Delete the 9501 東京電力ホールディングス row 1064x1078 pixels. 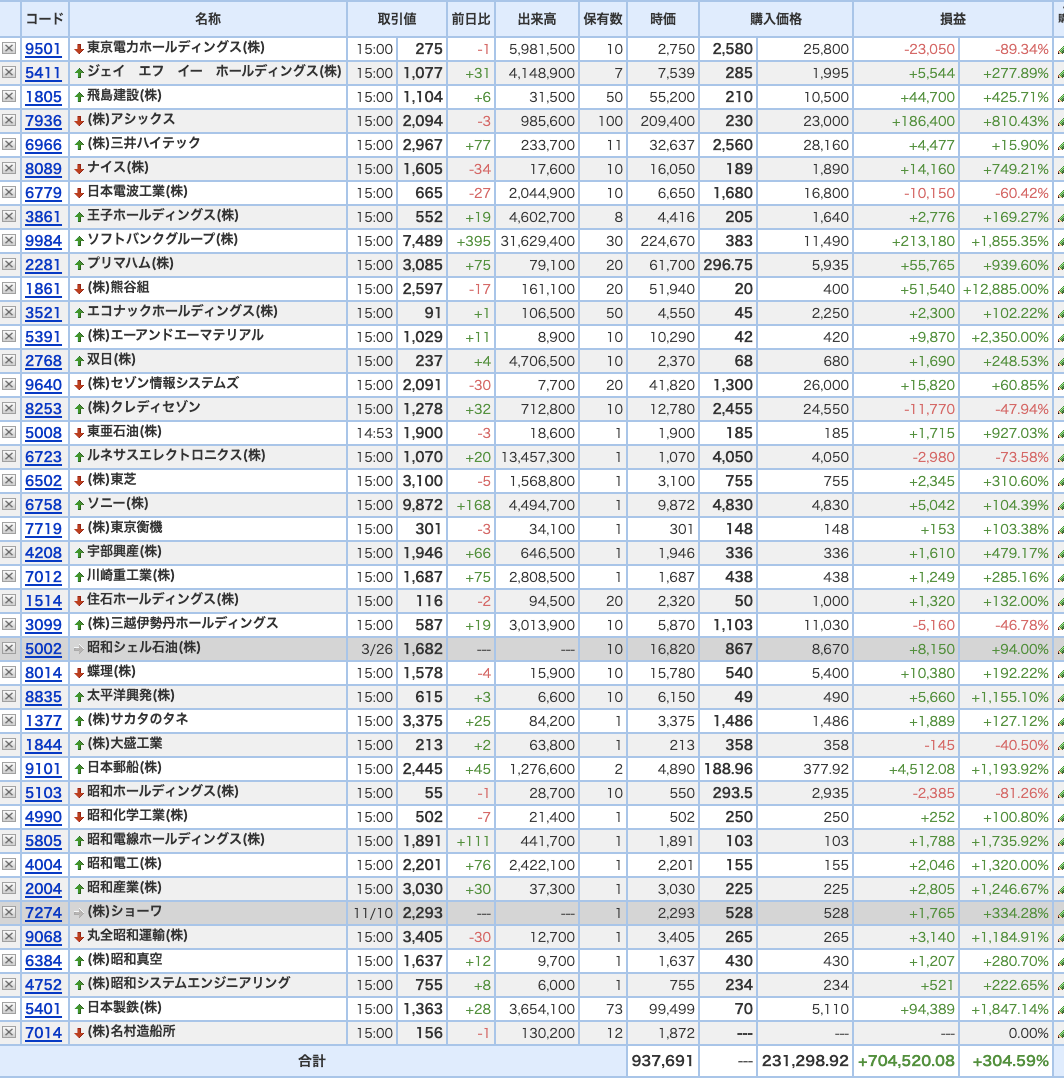(8, 48)
